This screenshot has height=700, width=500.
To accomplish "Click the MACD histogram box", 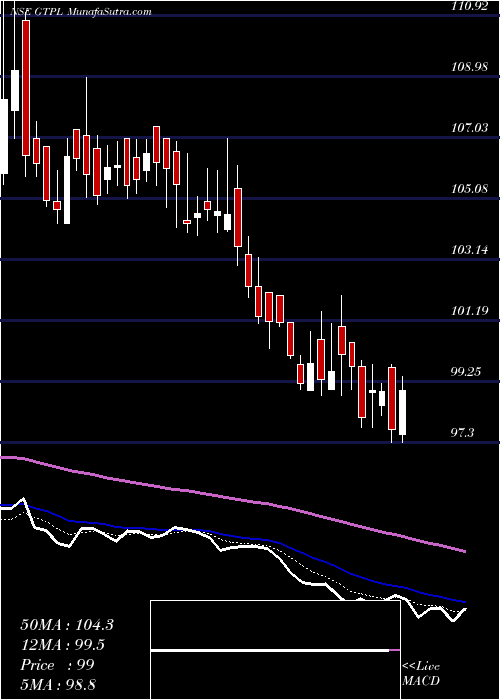I will (275, 650).
